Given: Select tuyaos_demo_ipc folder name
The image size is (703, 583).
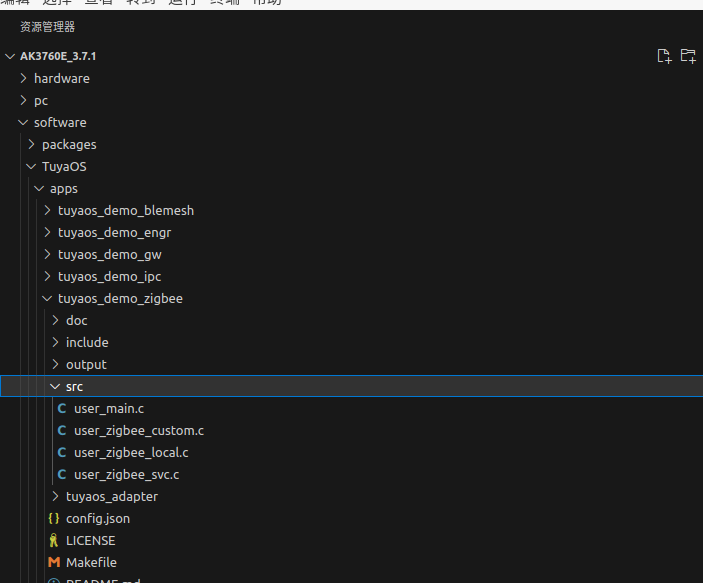Looking at the screenshot, I should click(x=109, y=277).
